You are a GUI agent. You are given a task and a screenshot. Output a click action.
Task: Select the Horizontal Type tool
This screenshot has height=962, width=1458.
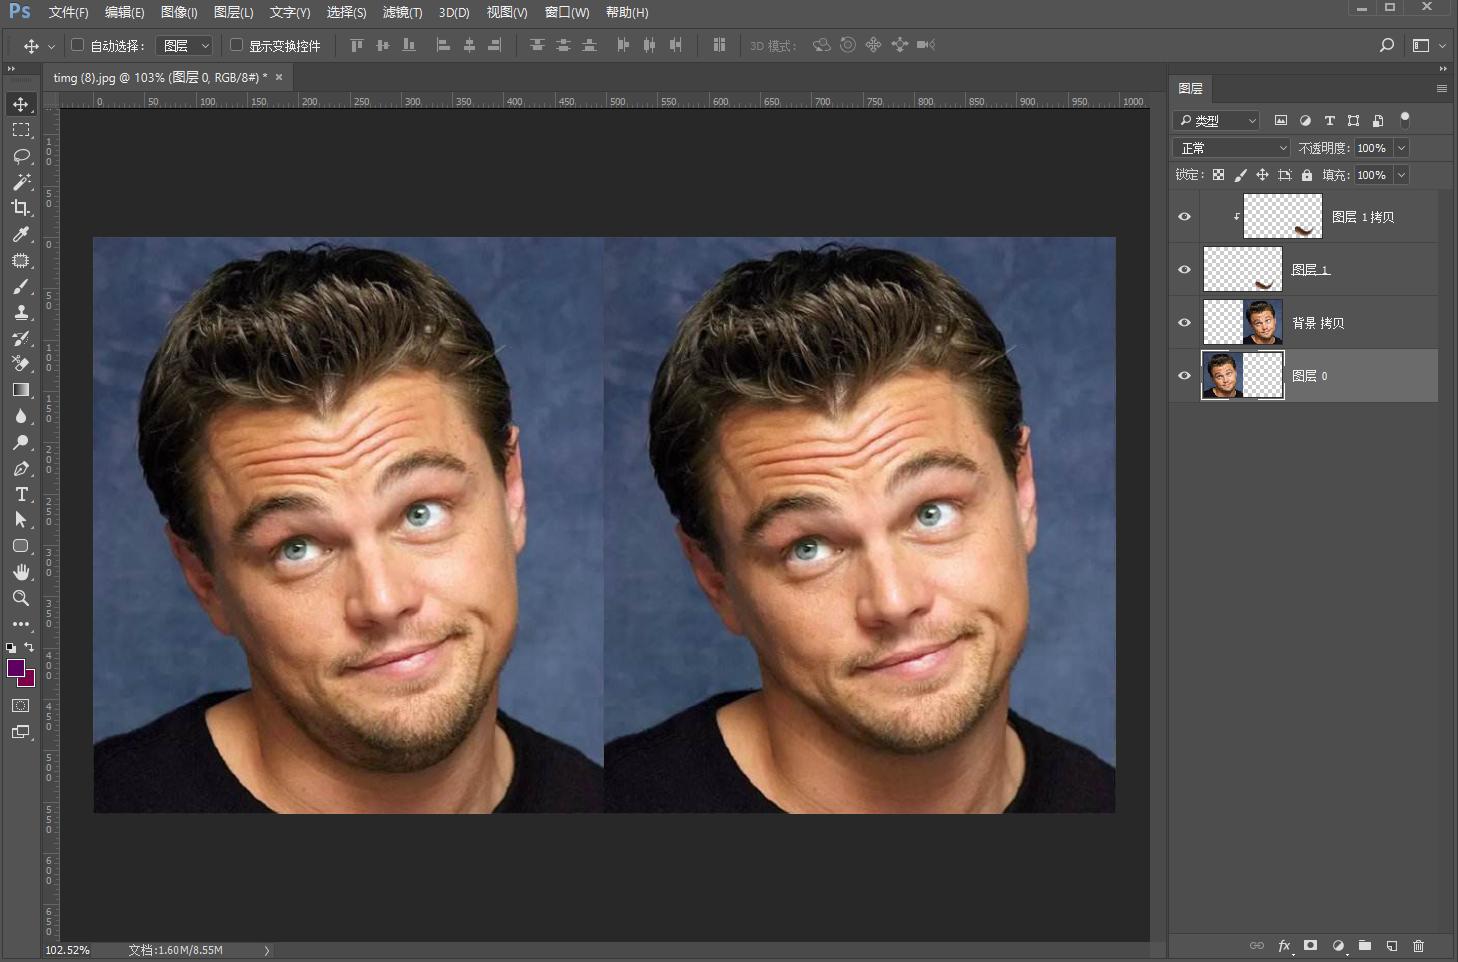pos(20,495)
